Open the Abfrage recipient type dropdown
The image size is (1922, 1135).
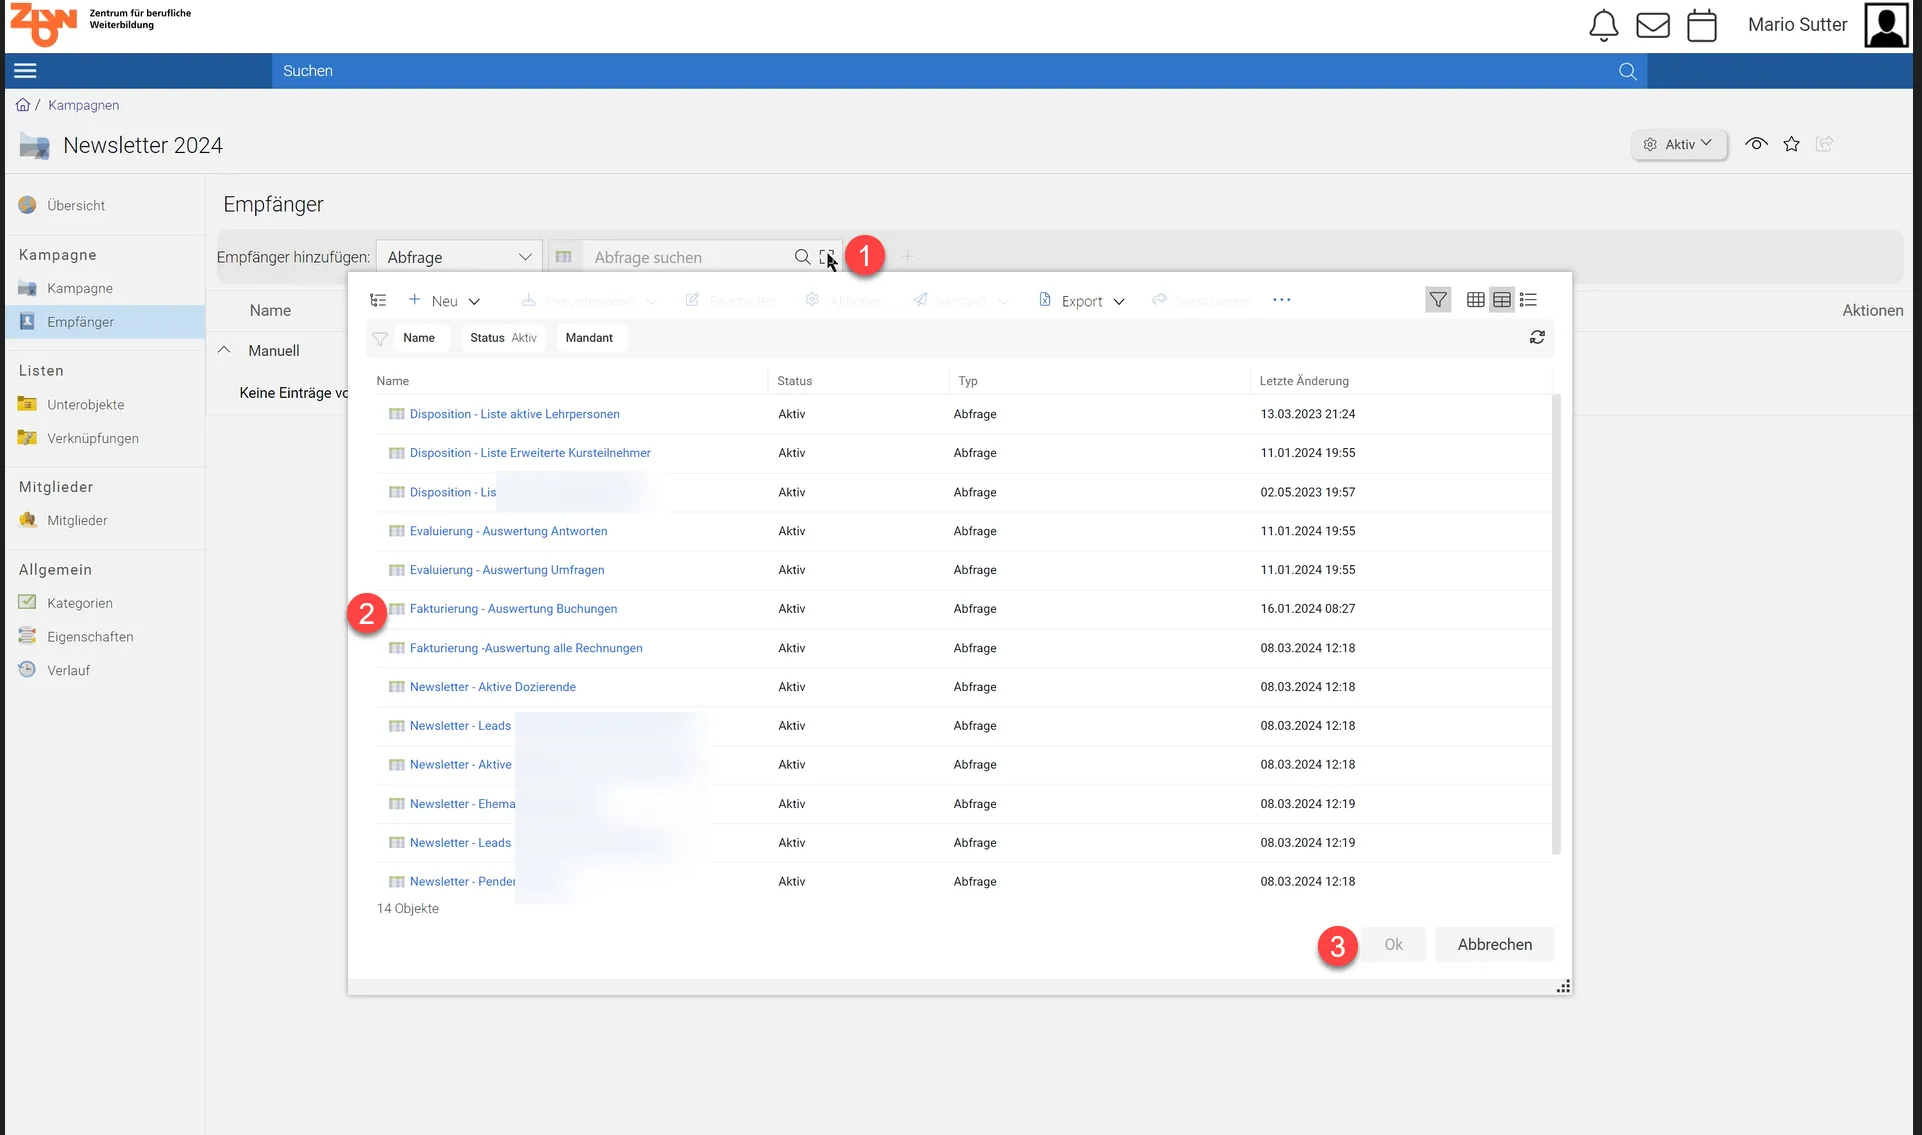(x=459, y=257)
